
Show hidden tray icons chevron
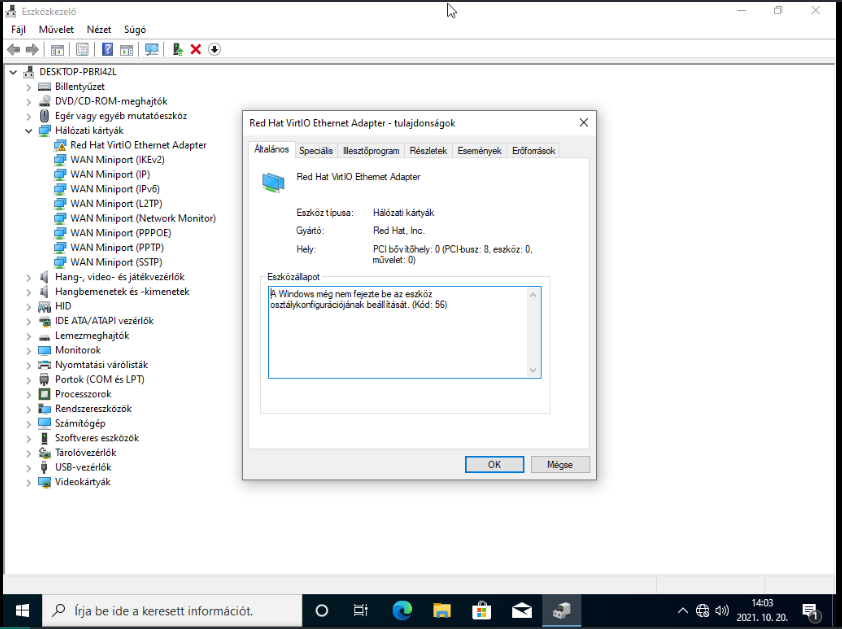[683, 611]
